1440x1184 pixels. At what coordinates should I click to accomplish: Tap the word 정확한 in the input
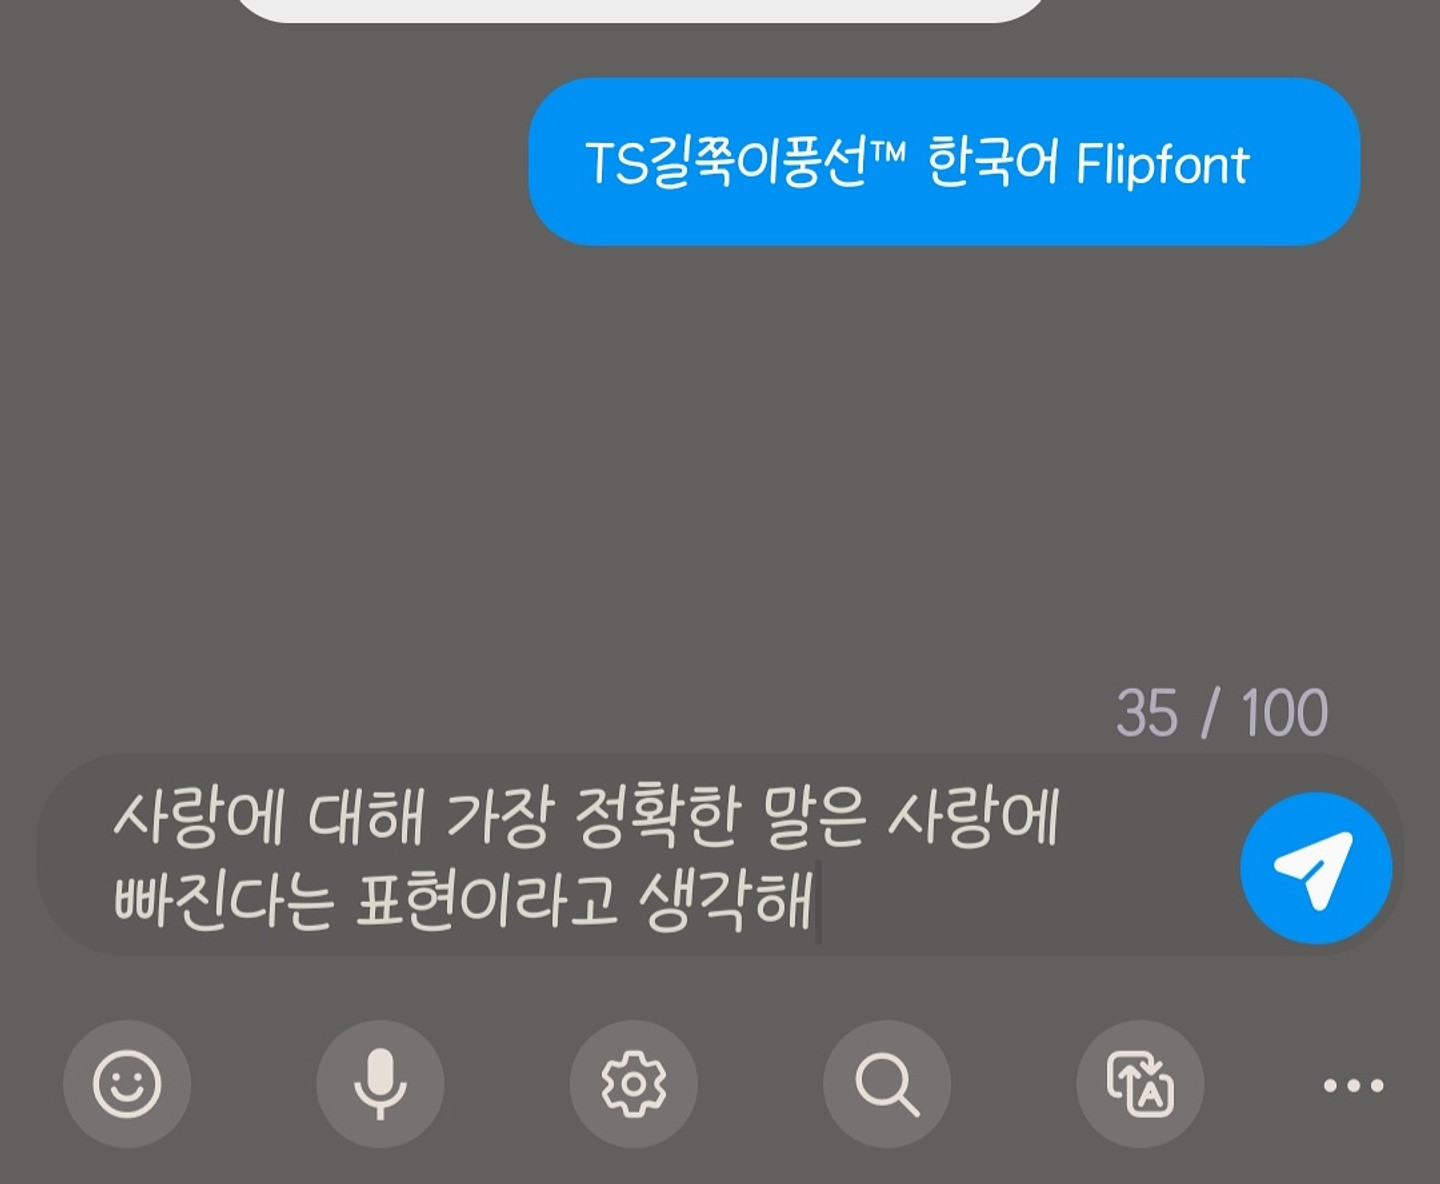click(x=658, y=817)
